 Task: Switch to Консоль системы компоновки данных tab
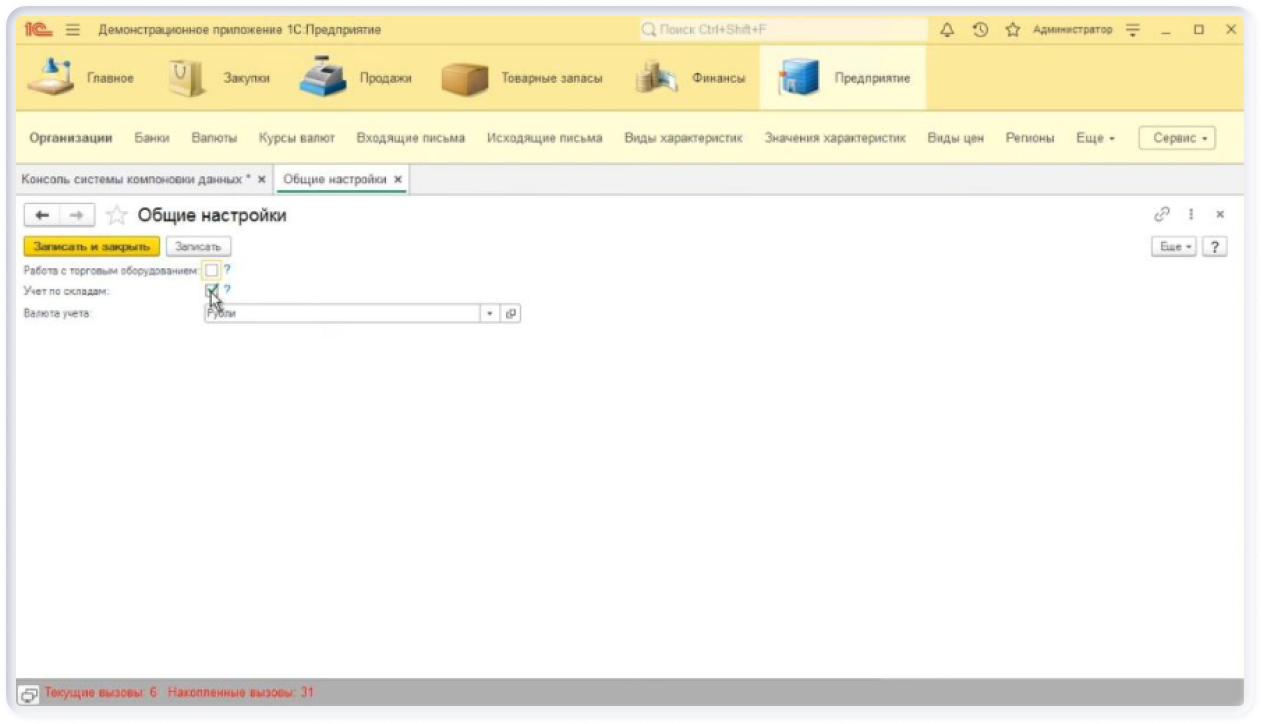135,179
